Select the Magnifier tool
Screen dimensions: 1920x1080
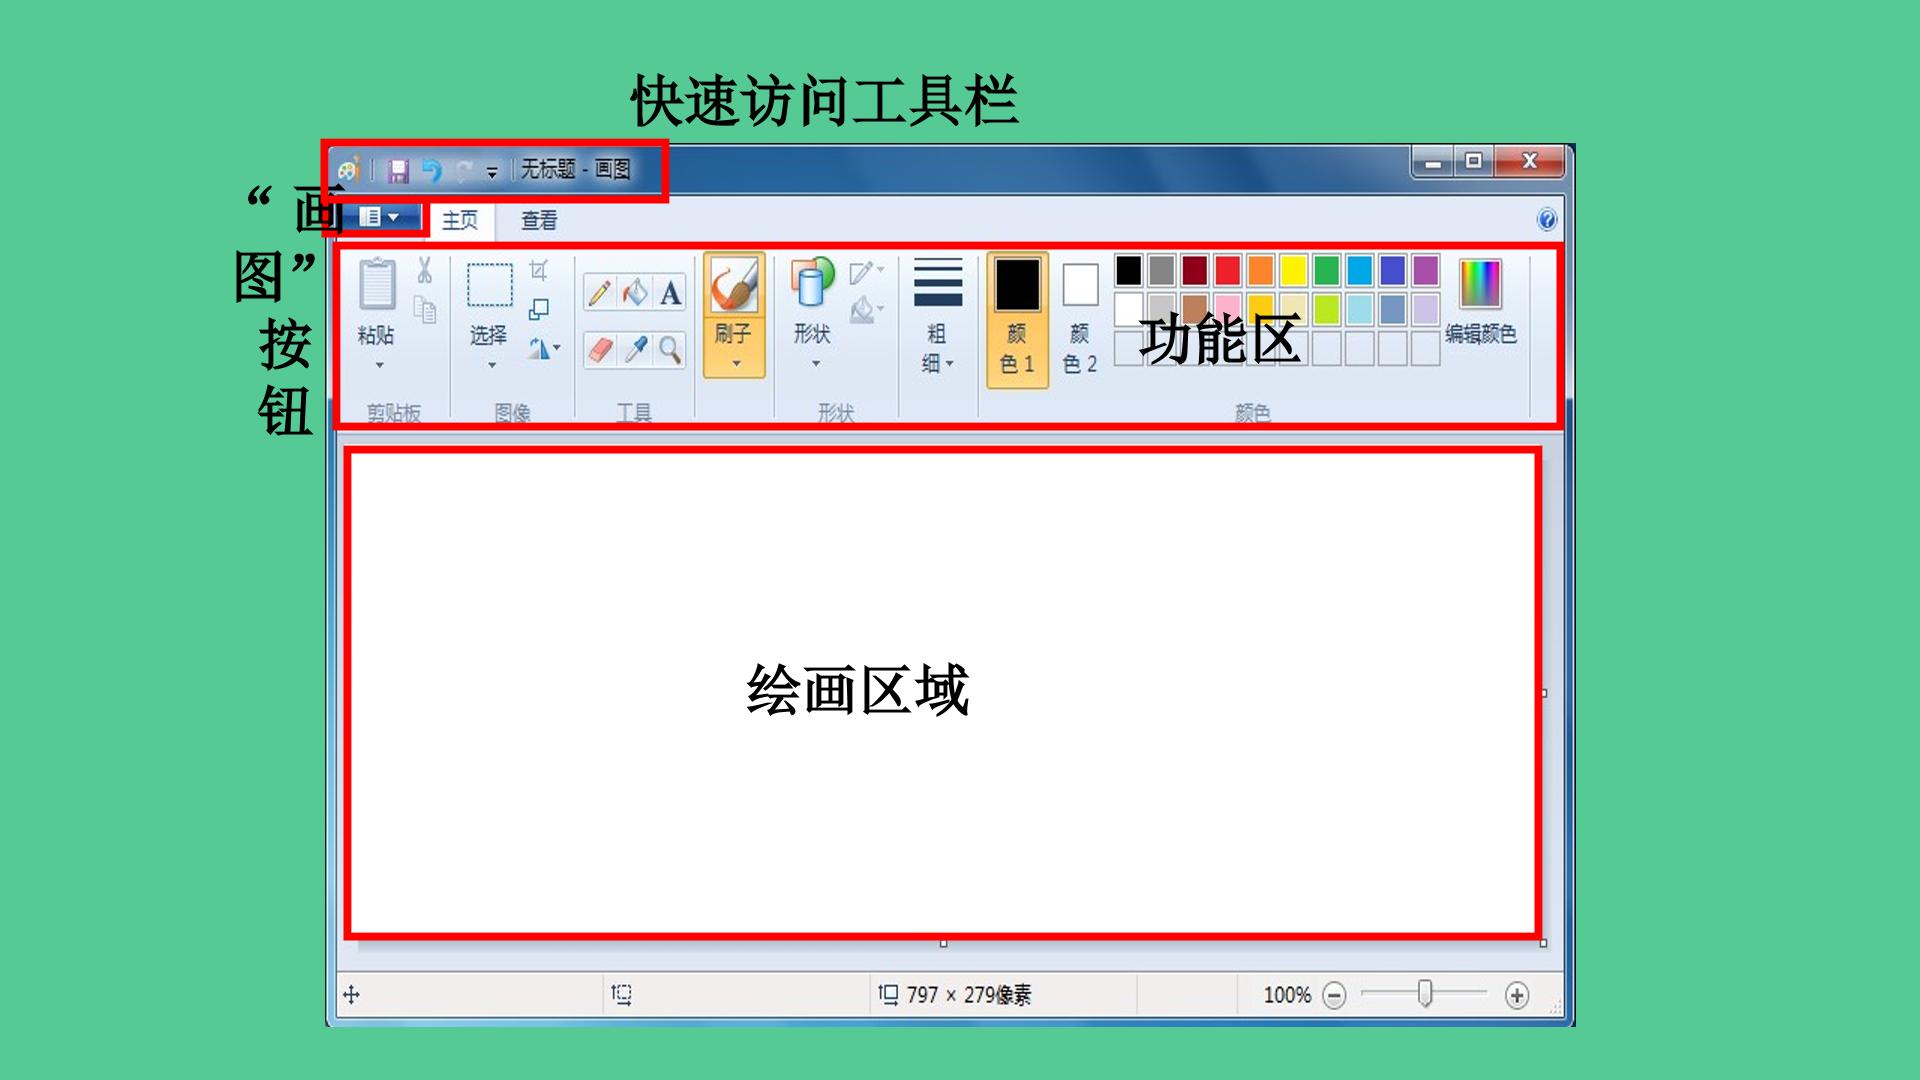pos(670,350)
